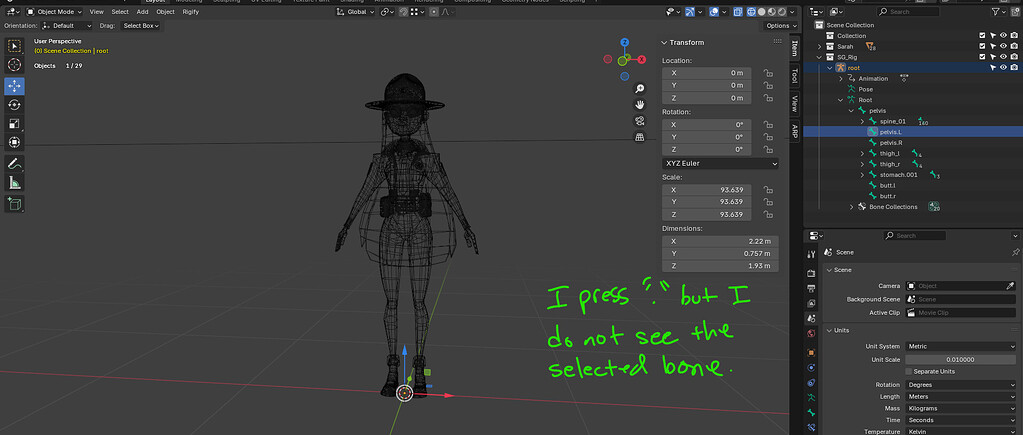This screenshot has height=435, width=1023.
Task: Switch to solid viewport shading
Action: tap(762, 12)
